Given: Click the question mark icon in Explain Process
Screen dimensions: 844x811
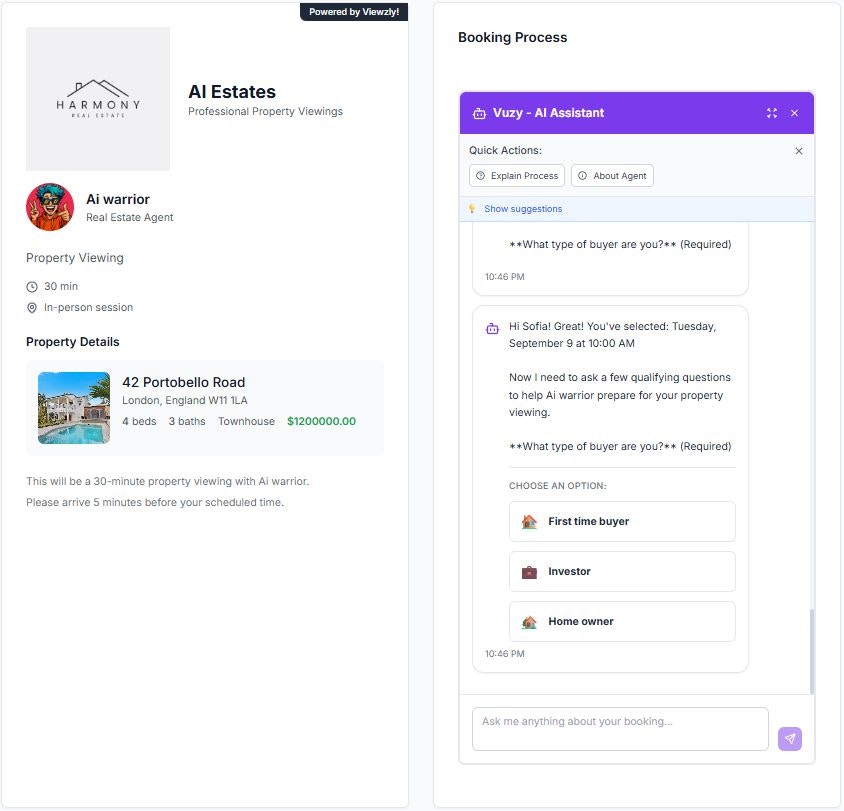Looking at the screenshot, I should coord(479,175).
